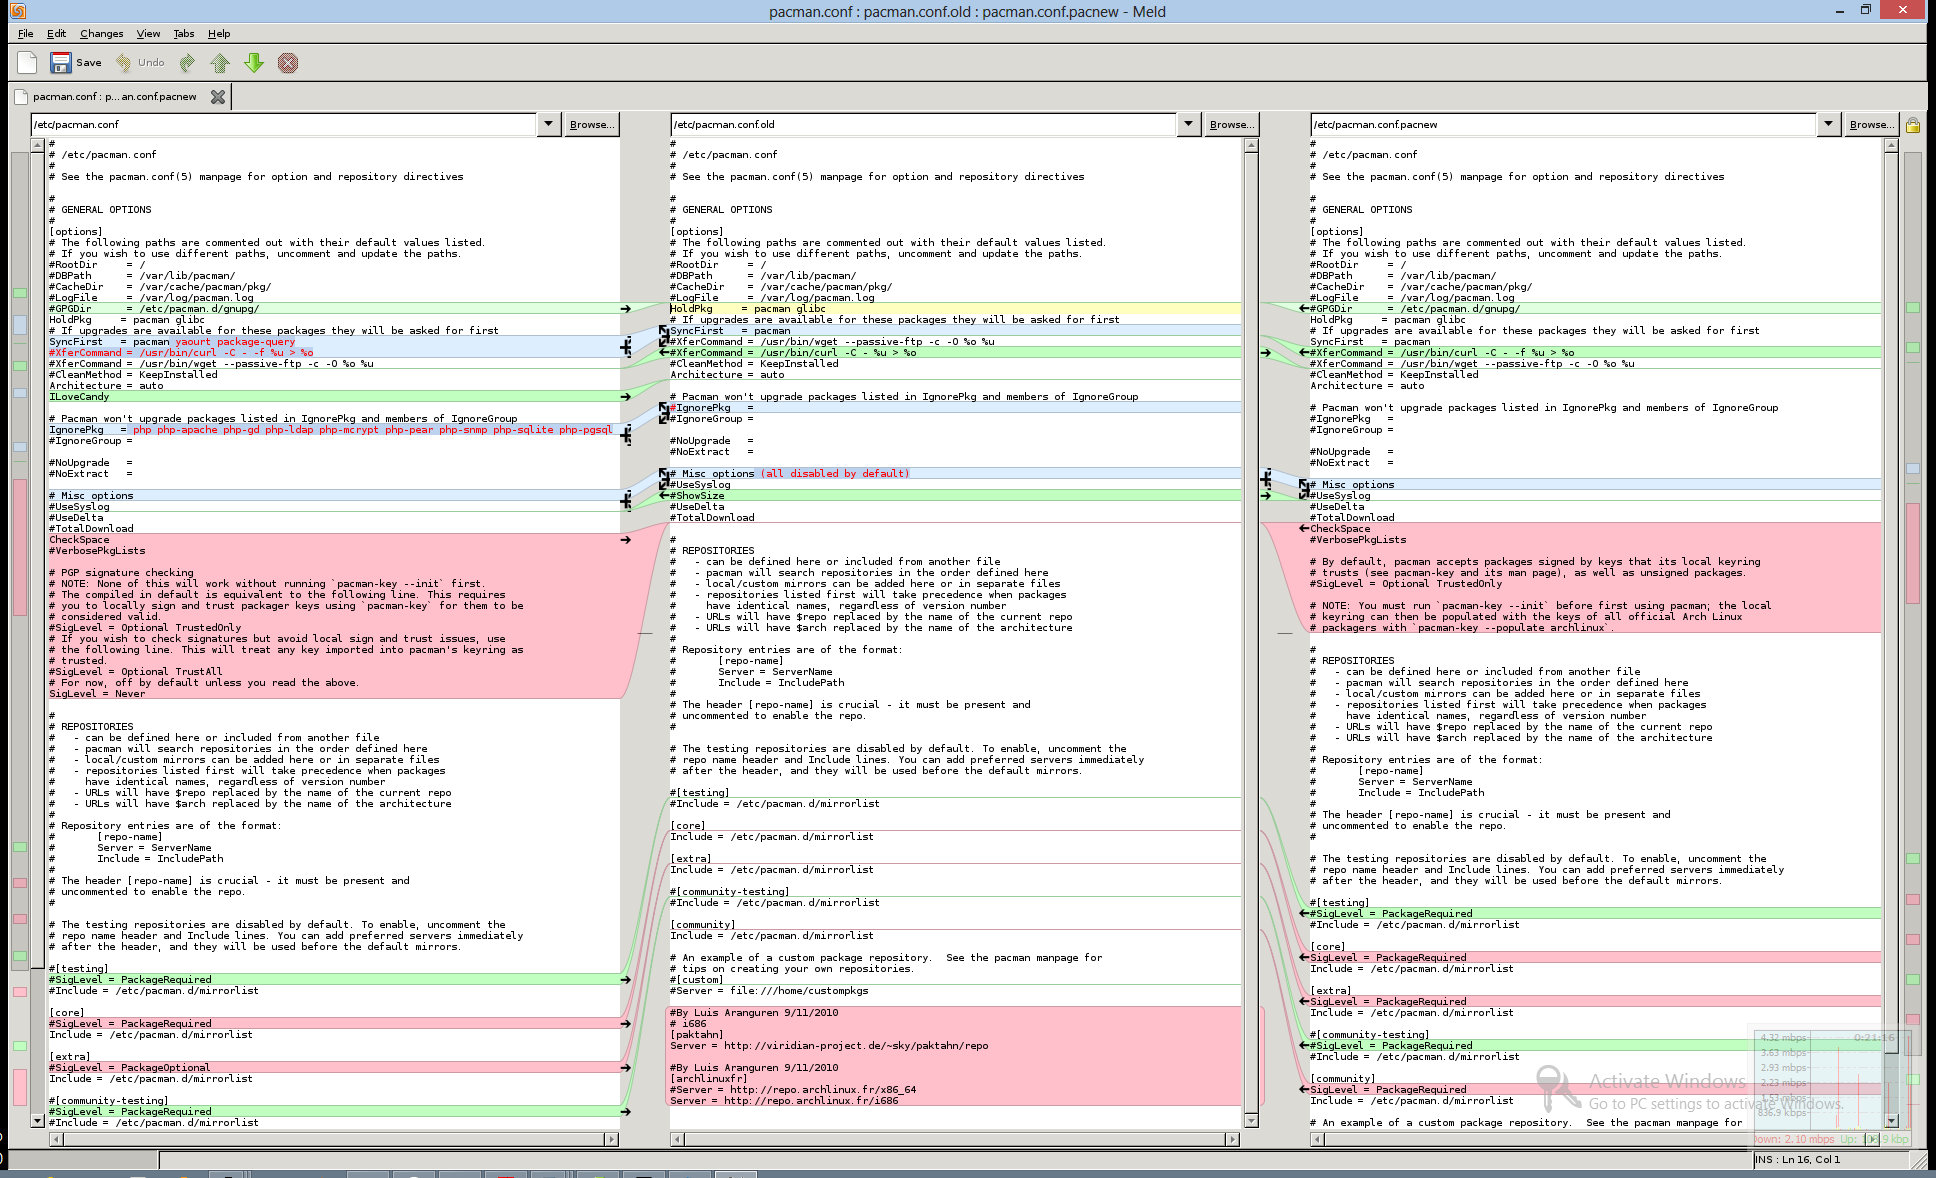Click middle pane vertical scrollbar down arrow

1250,1121
